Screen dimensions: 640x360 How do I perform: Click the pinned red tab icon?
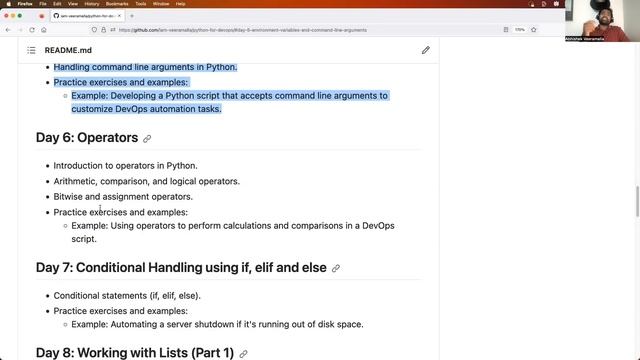coord(41,16)
